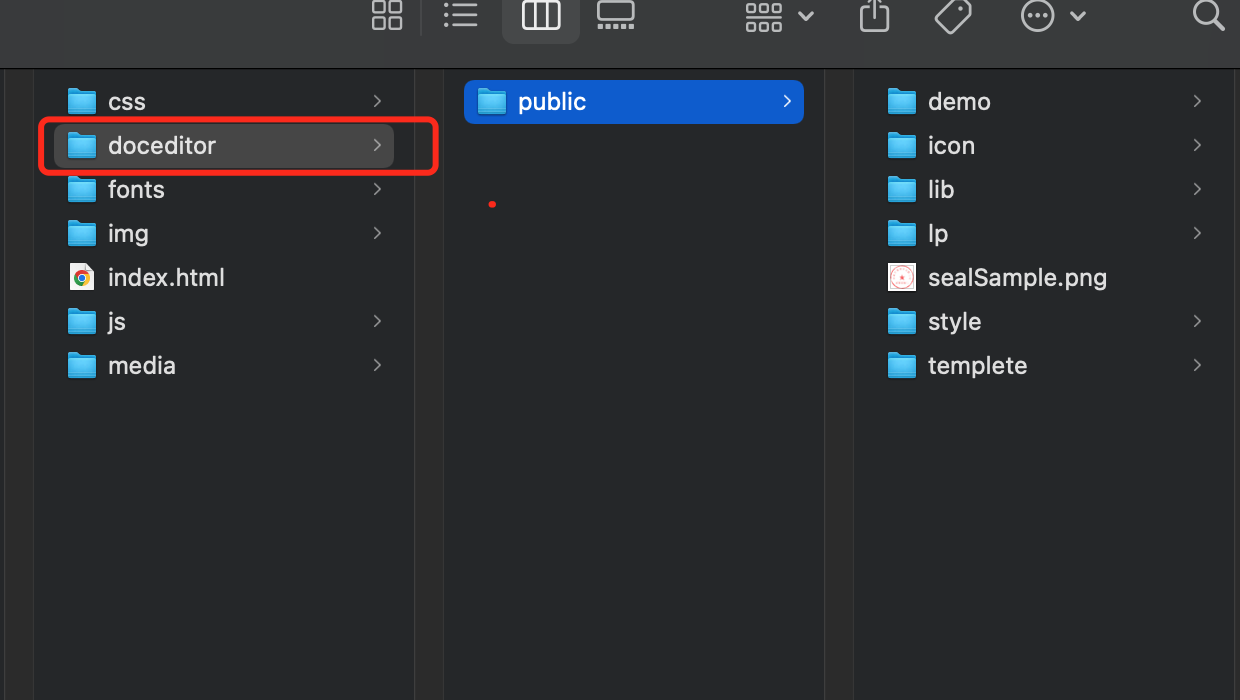Select the templete folder
The width and height of the screenshot is (1240, 700).
977,366
